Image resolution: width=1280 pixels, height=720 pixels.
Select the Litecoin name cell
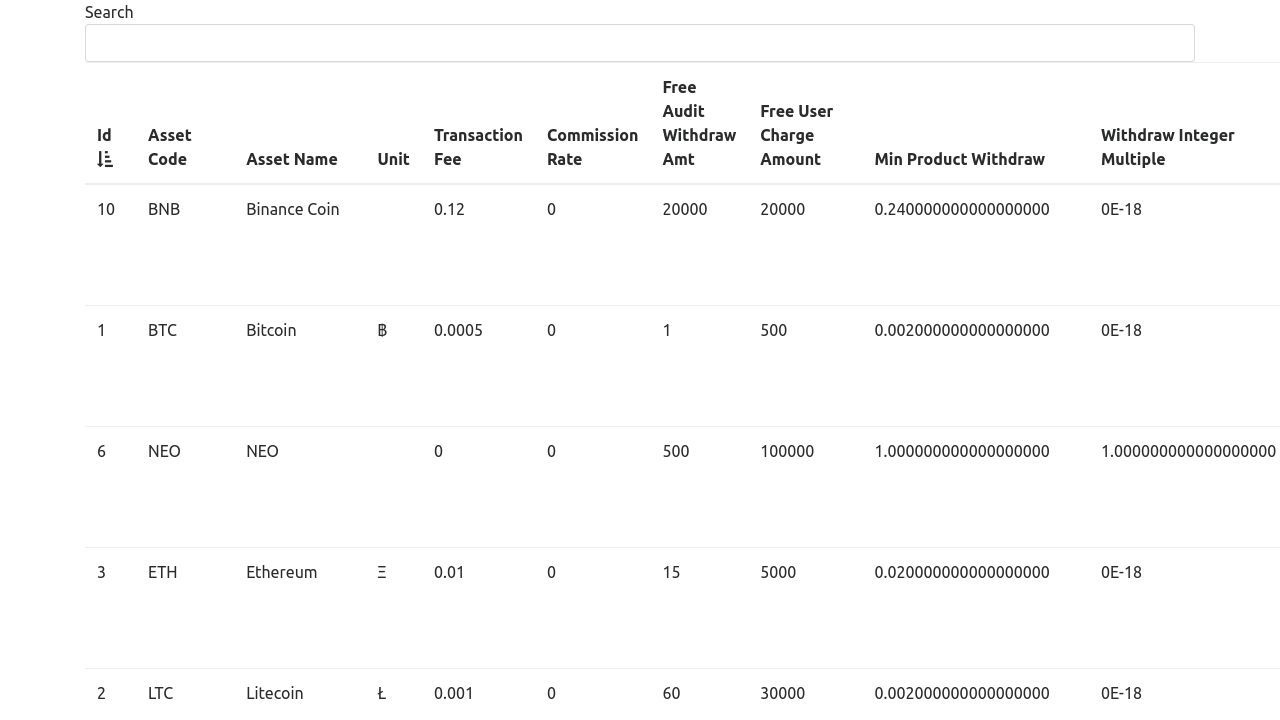click(x=275, y=693)
